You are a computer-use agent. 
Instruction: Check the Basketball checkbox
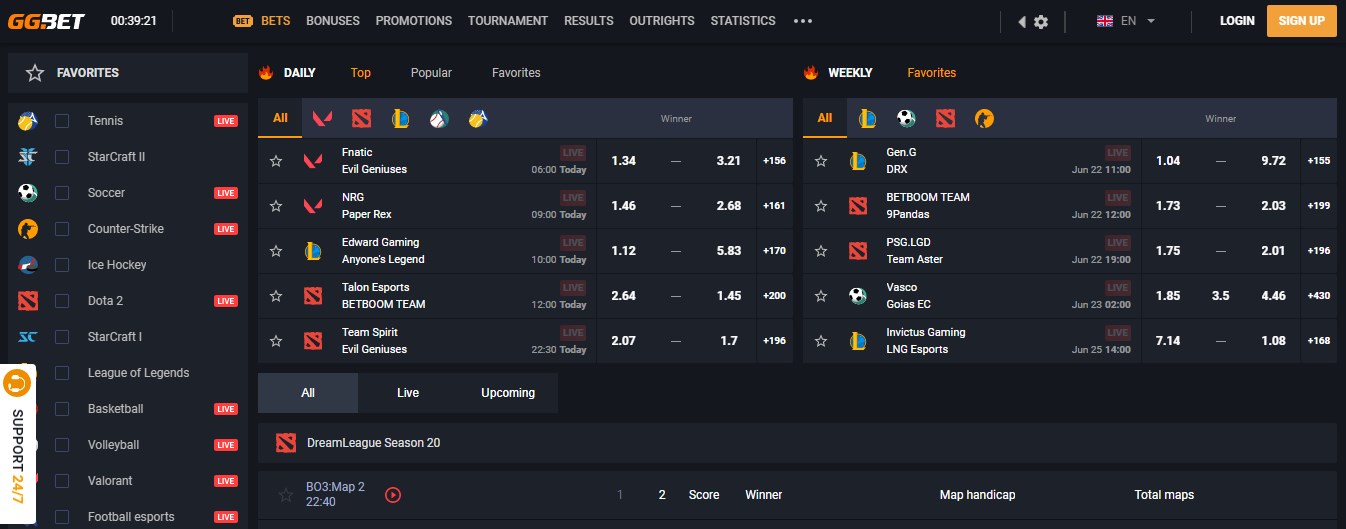(x=62, y=409)
